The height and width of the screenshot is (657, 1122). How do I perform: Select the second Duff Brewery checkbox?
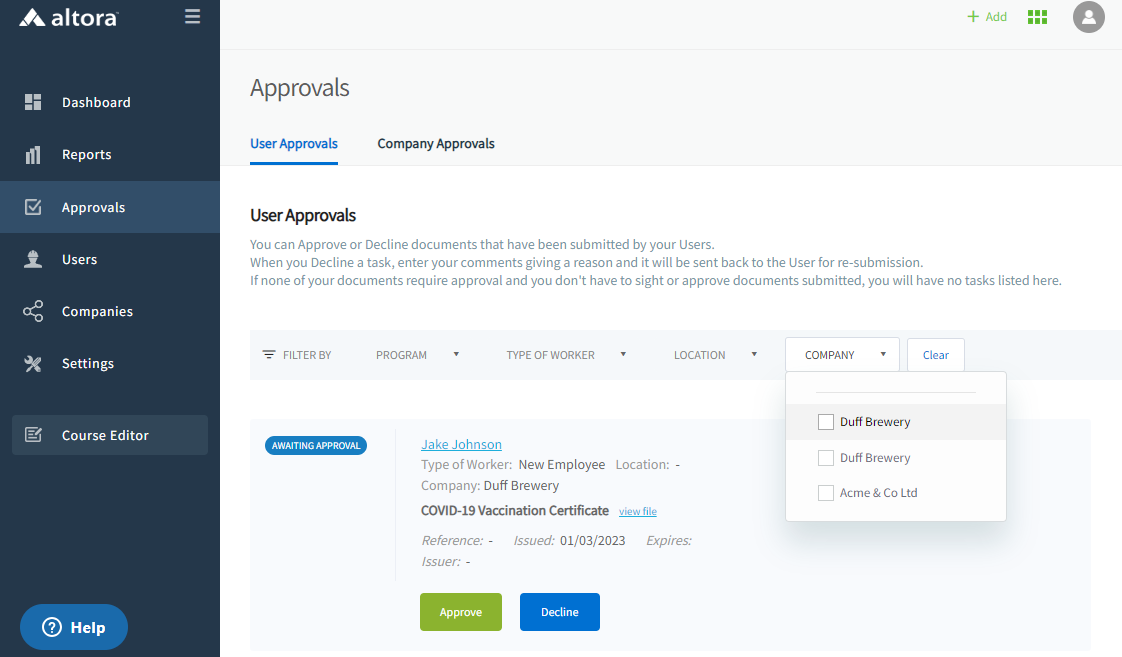coord(826,458)
